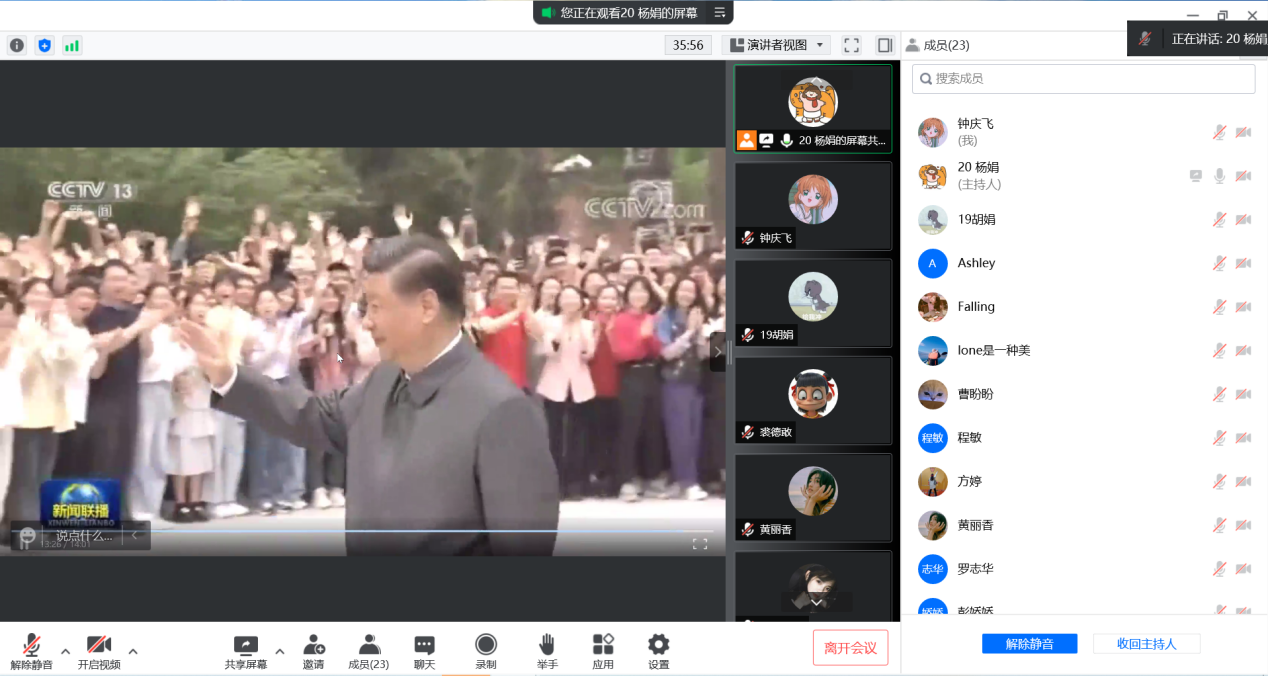Click the 说点什么 comment box

[84, 536]
